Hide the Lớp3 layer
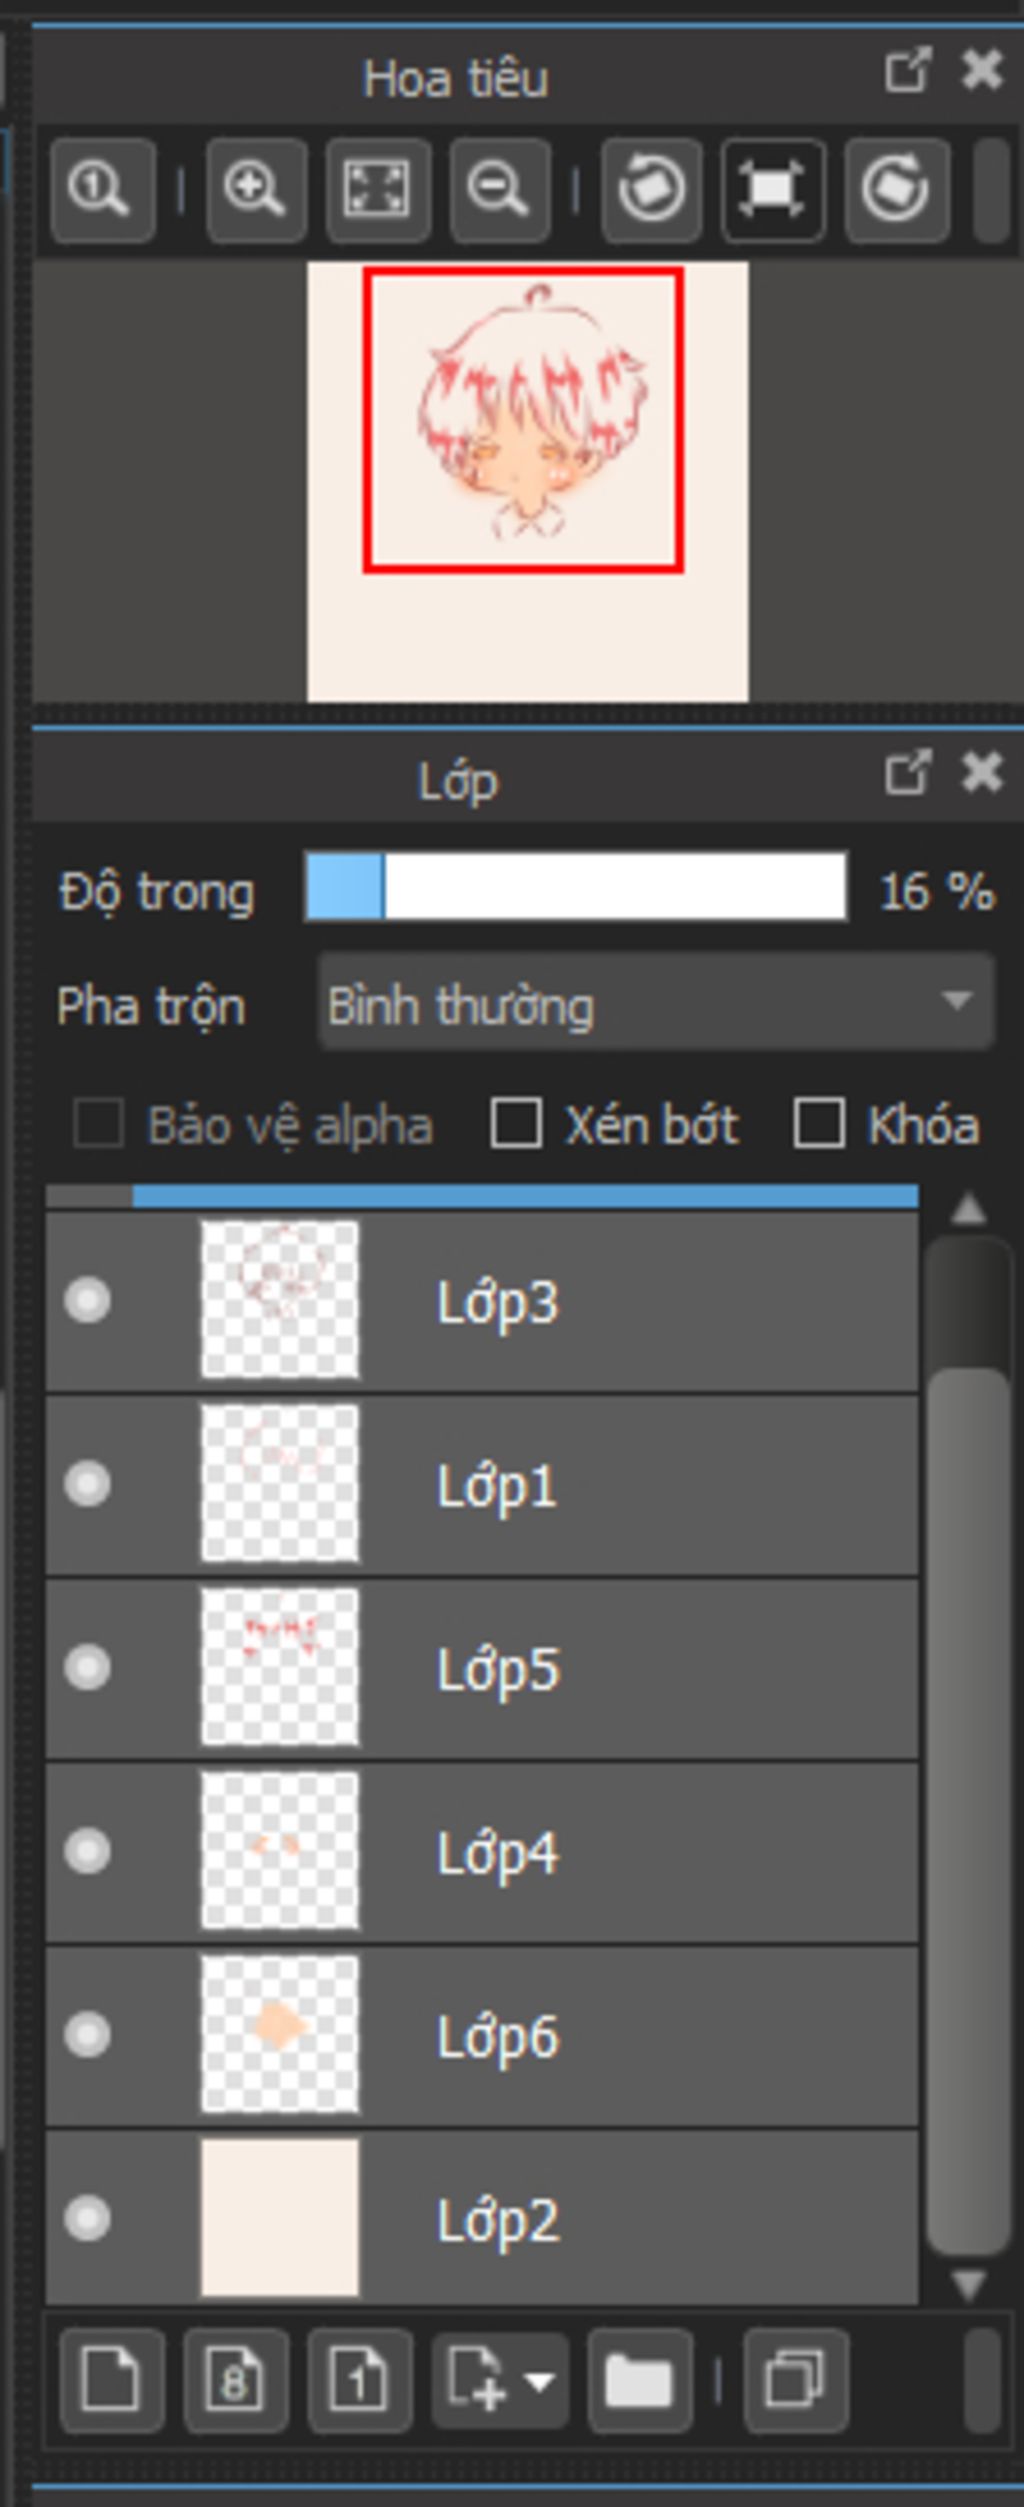 (88, 1301)
